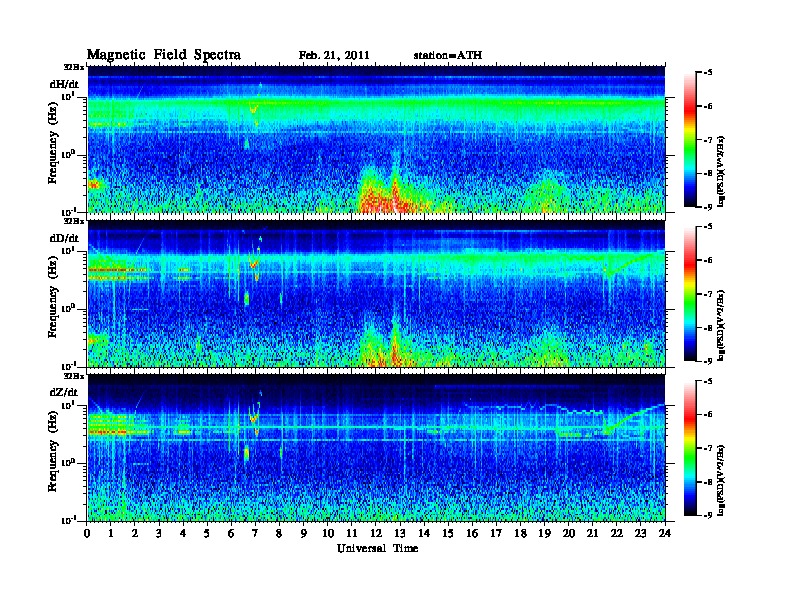Click hour 19 on the Universal Time axis
Viewport: 792px width, 612px height.
click(544, 533)
